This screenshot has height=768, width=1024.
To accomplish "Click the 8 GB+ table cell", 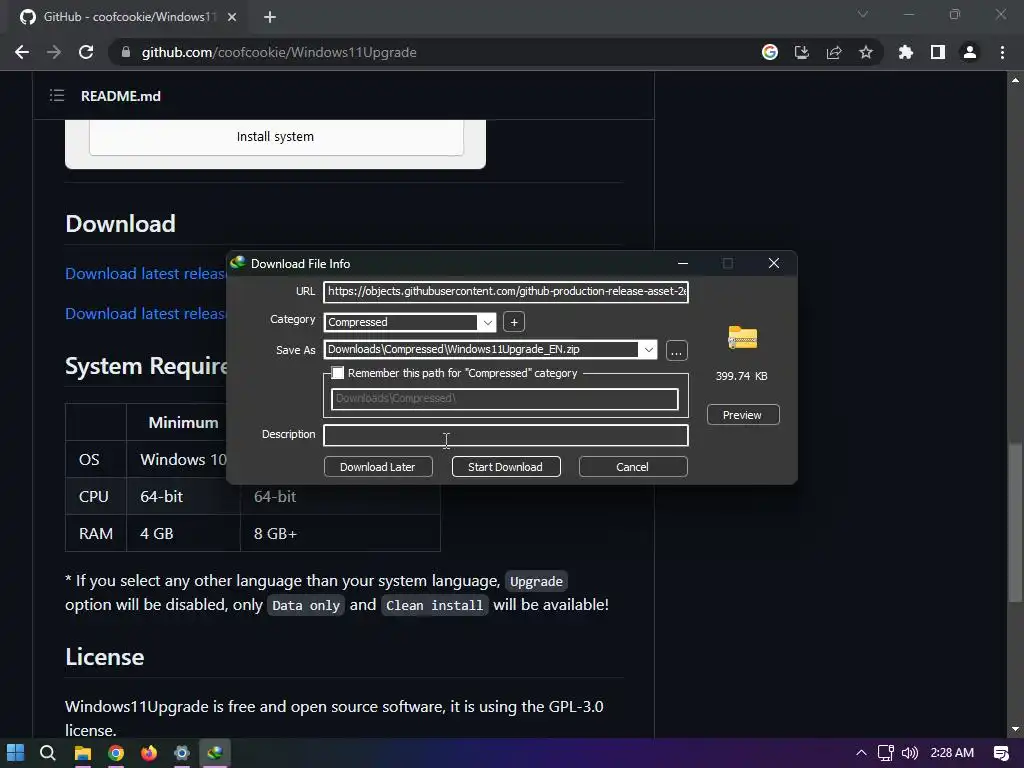I will pyautogui.click(x=340, y=534).
